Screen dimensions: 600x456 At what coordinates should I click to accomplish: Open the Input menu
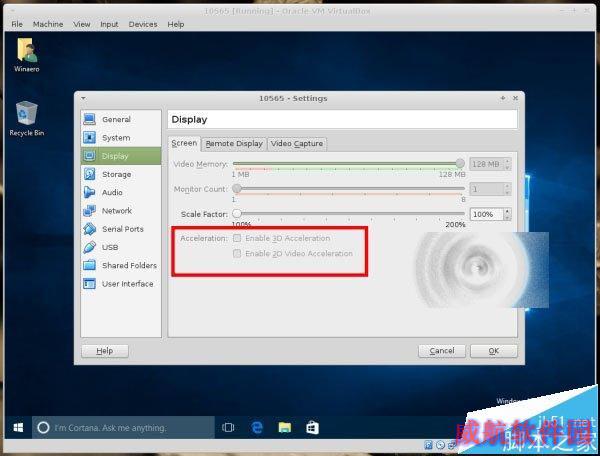(109, 24)
